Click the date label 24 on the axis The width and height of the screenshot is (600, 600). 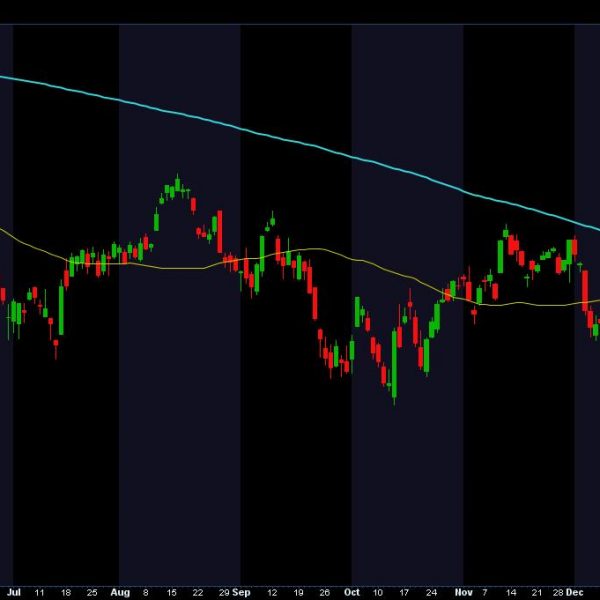(431, 593)
